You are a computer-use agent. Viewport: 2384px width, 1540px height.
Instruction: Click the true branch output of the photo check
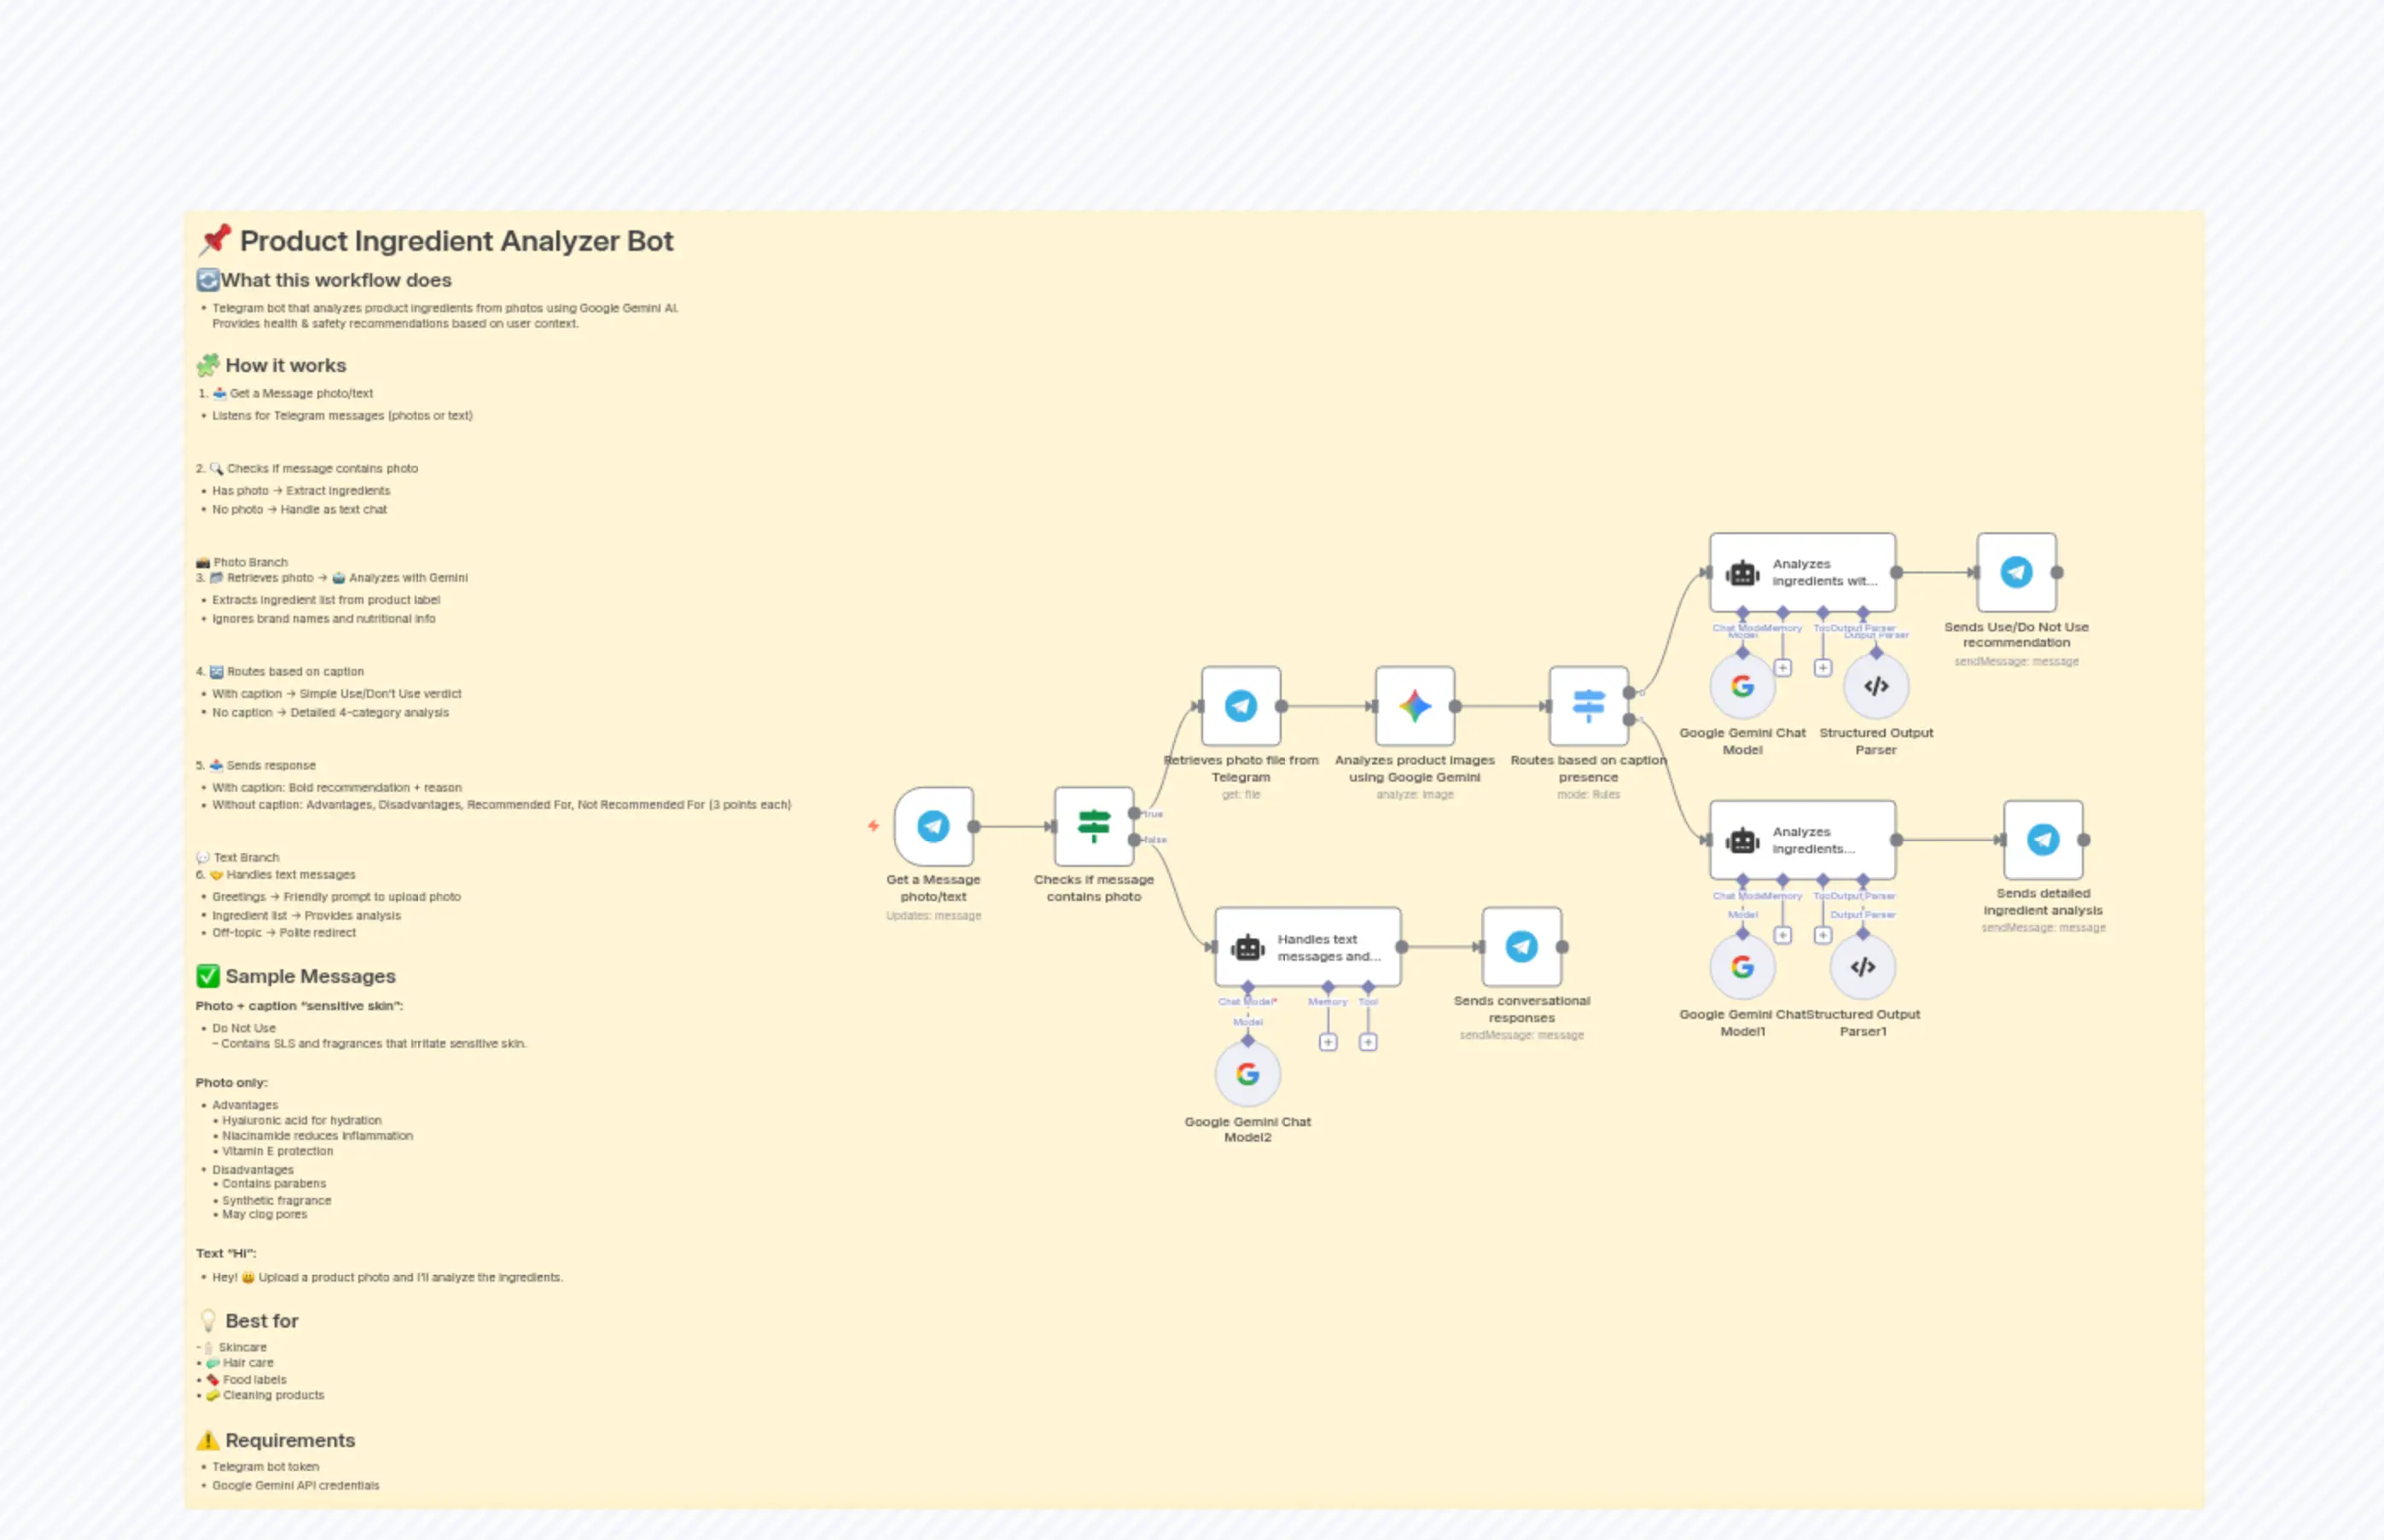(1136, 814)
